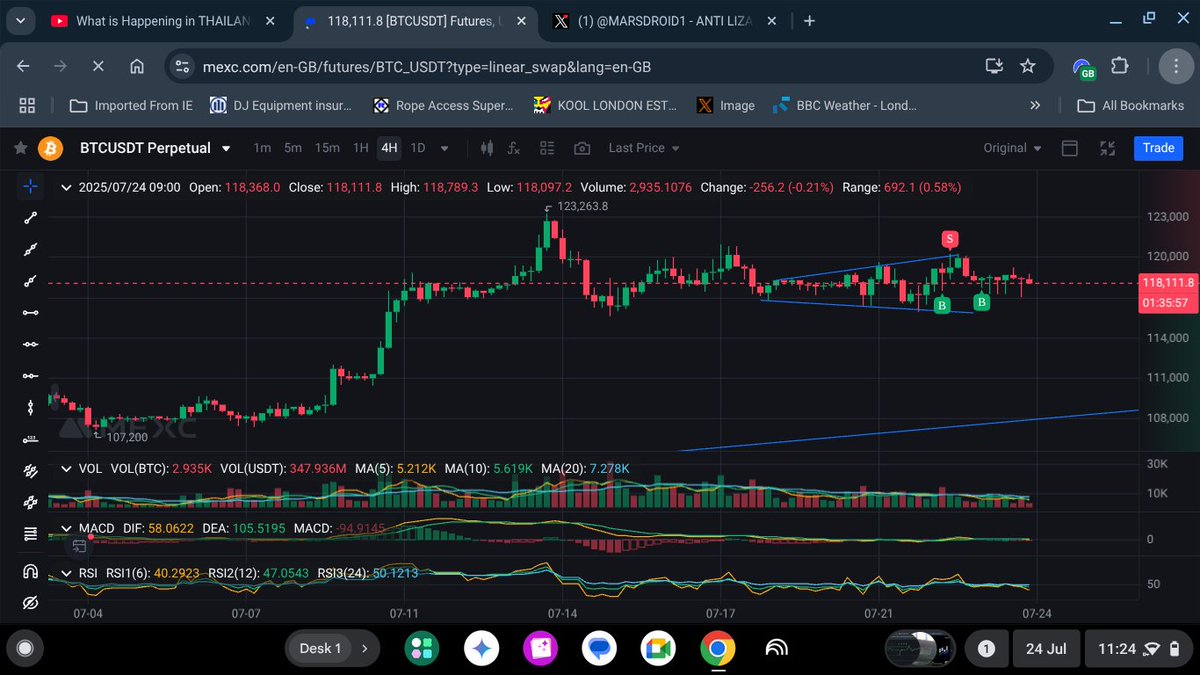Open Google Meet from the shelf

coord(657,648)
